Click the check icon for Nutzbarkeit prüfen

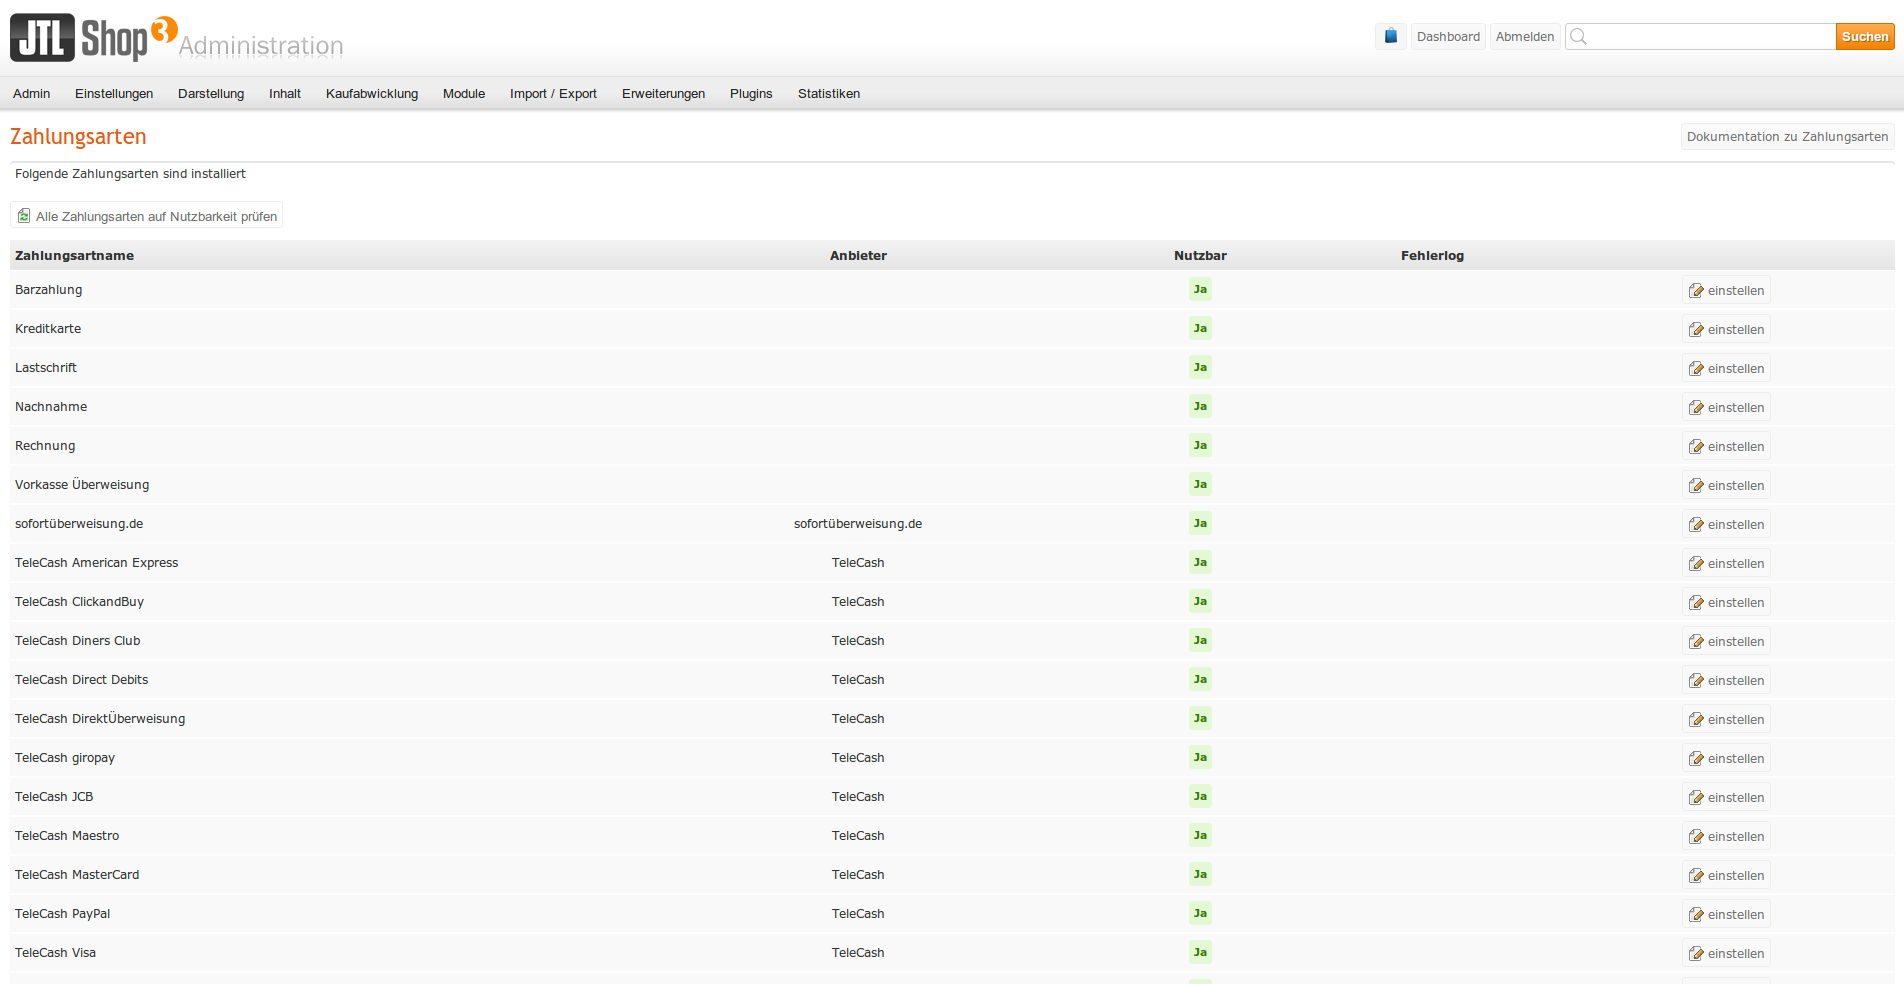[24, 216]
